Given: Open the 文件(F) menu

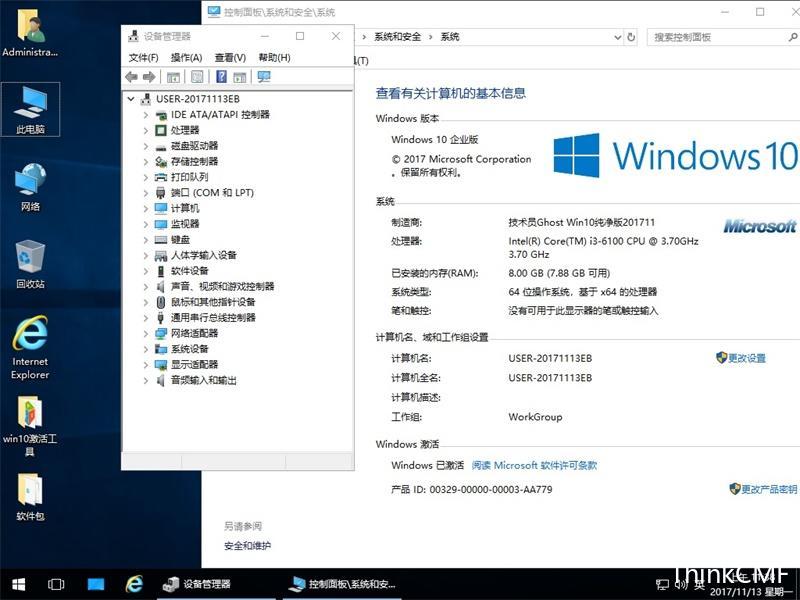Looking at the screenshot, I should click(x=143, y=58).
